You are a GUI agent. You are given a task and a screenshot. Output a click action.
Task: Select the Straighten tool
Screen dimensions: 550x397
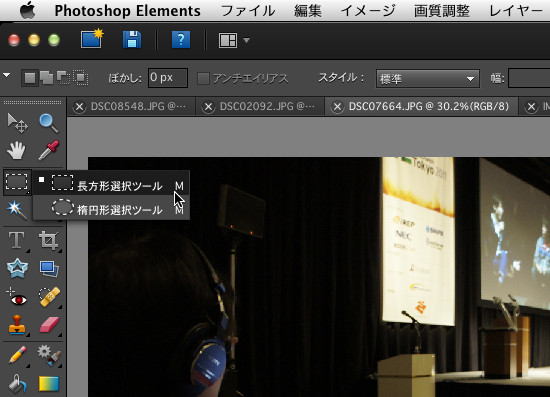click(48, 269)
